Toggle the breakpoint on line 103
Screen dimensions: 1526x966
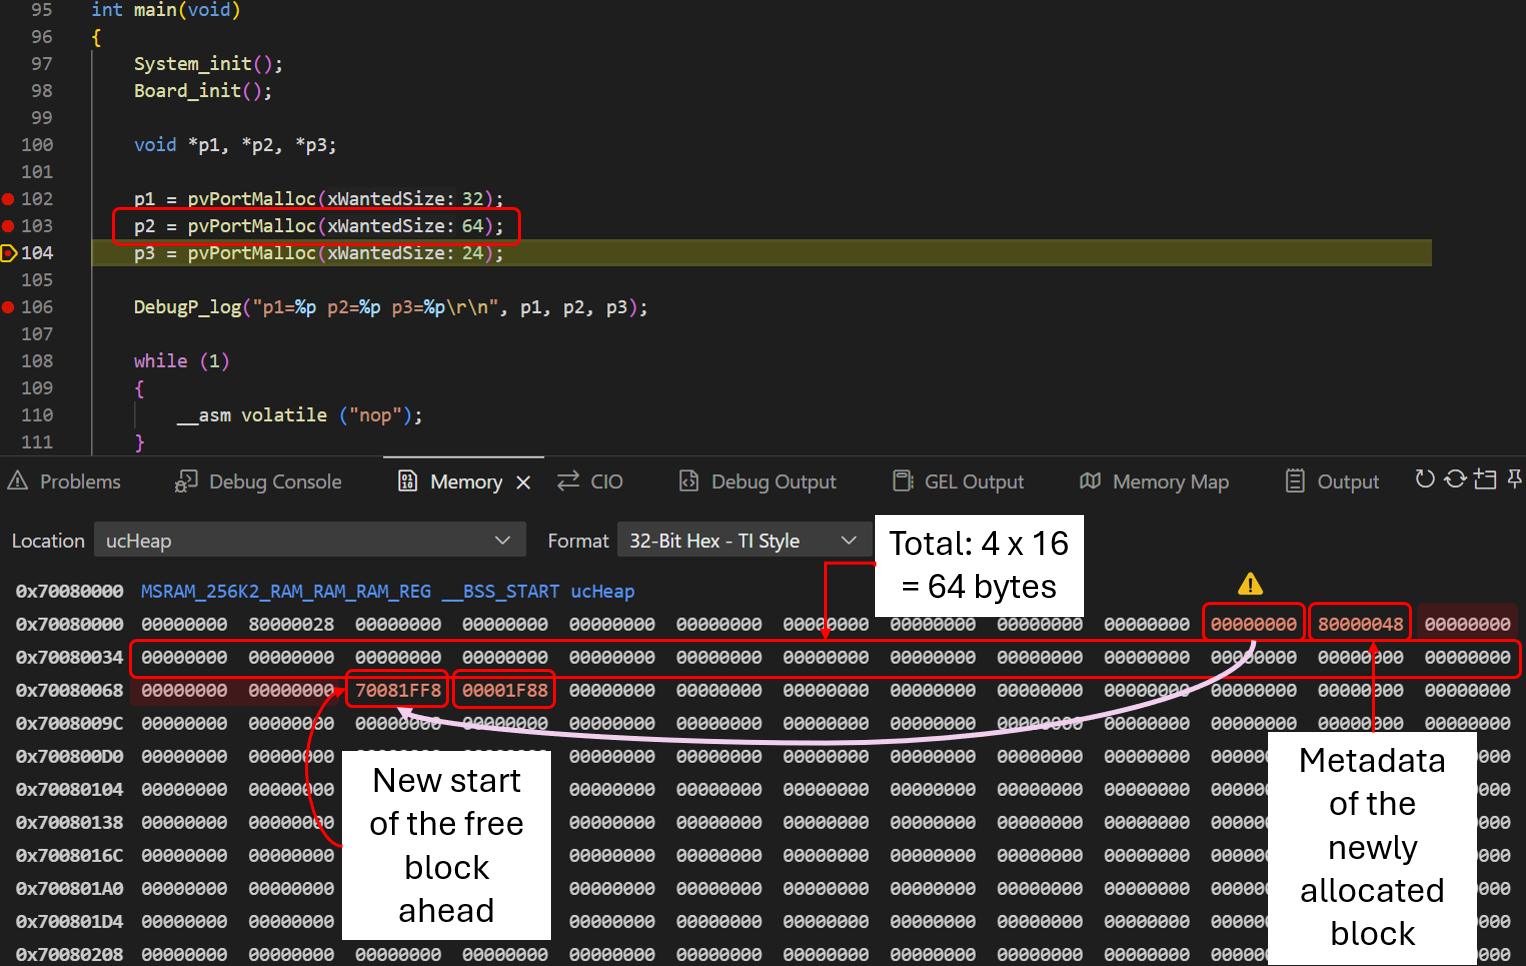8,226
